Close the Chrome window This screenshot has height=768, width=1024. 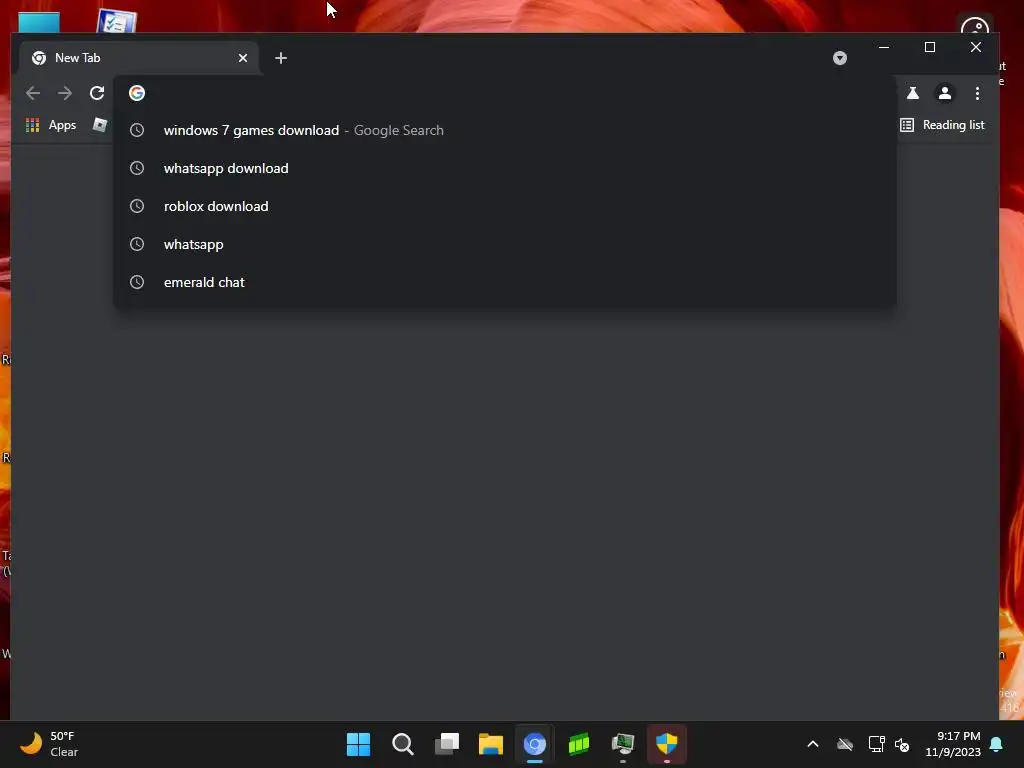click(976, 47)
